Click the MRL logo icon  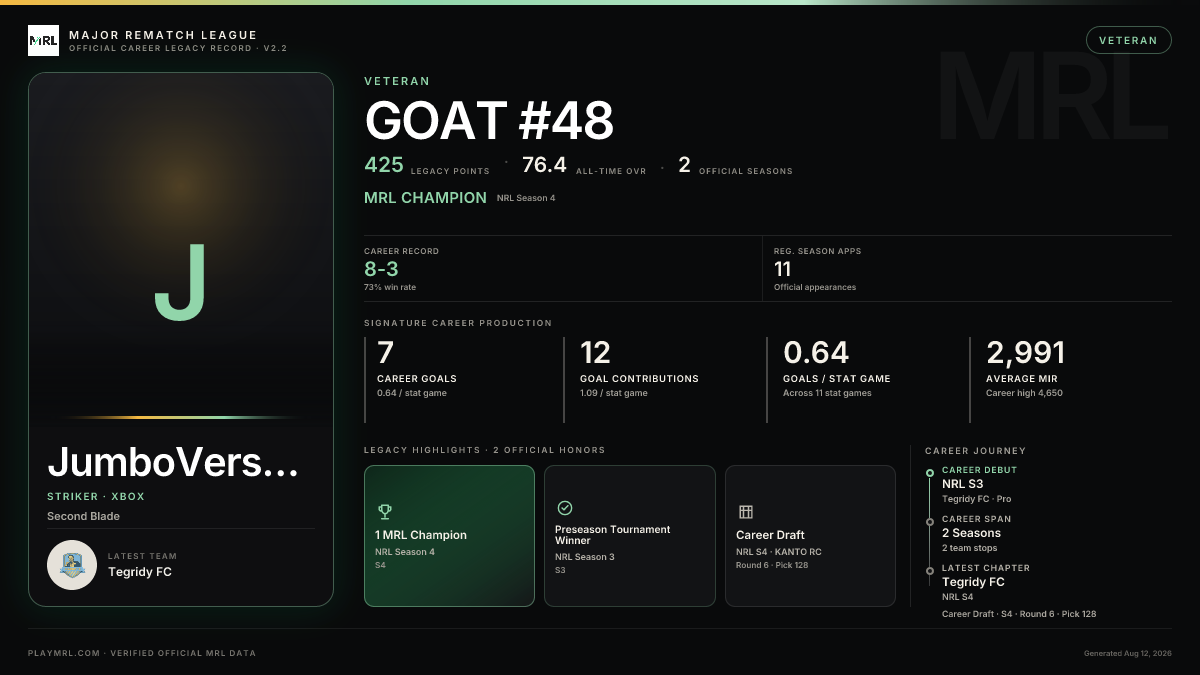coord(43,41)
